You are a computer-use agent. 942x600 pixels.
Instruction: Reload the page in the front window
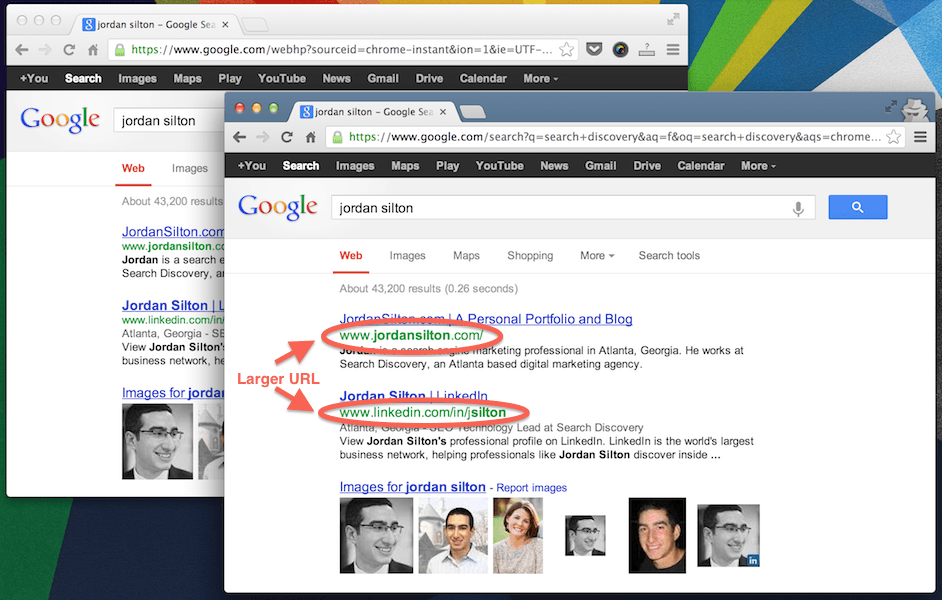287,137
